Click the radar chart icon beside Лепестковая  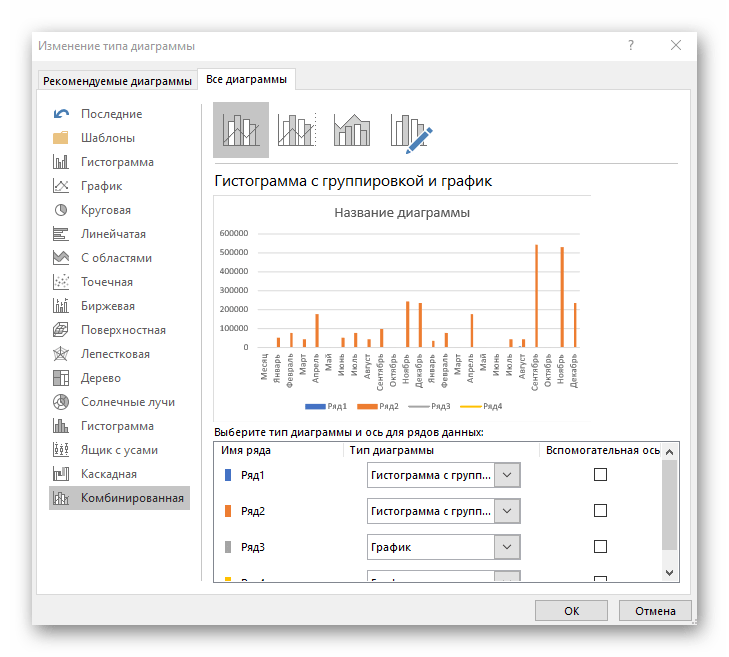pos(61,354)
